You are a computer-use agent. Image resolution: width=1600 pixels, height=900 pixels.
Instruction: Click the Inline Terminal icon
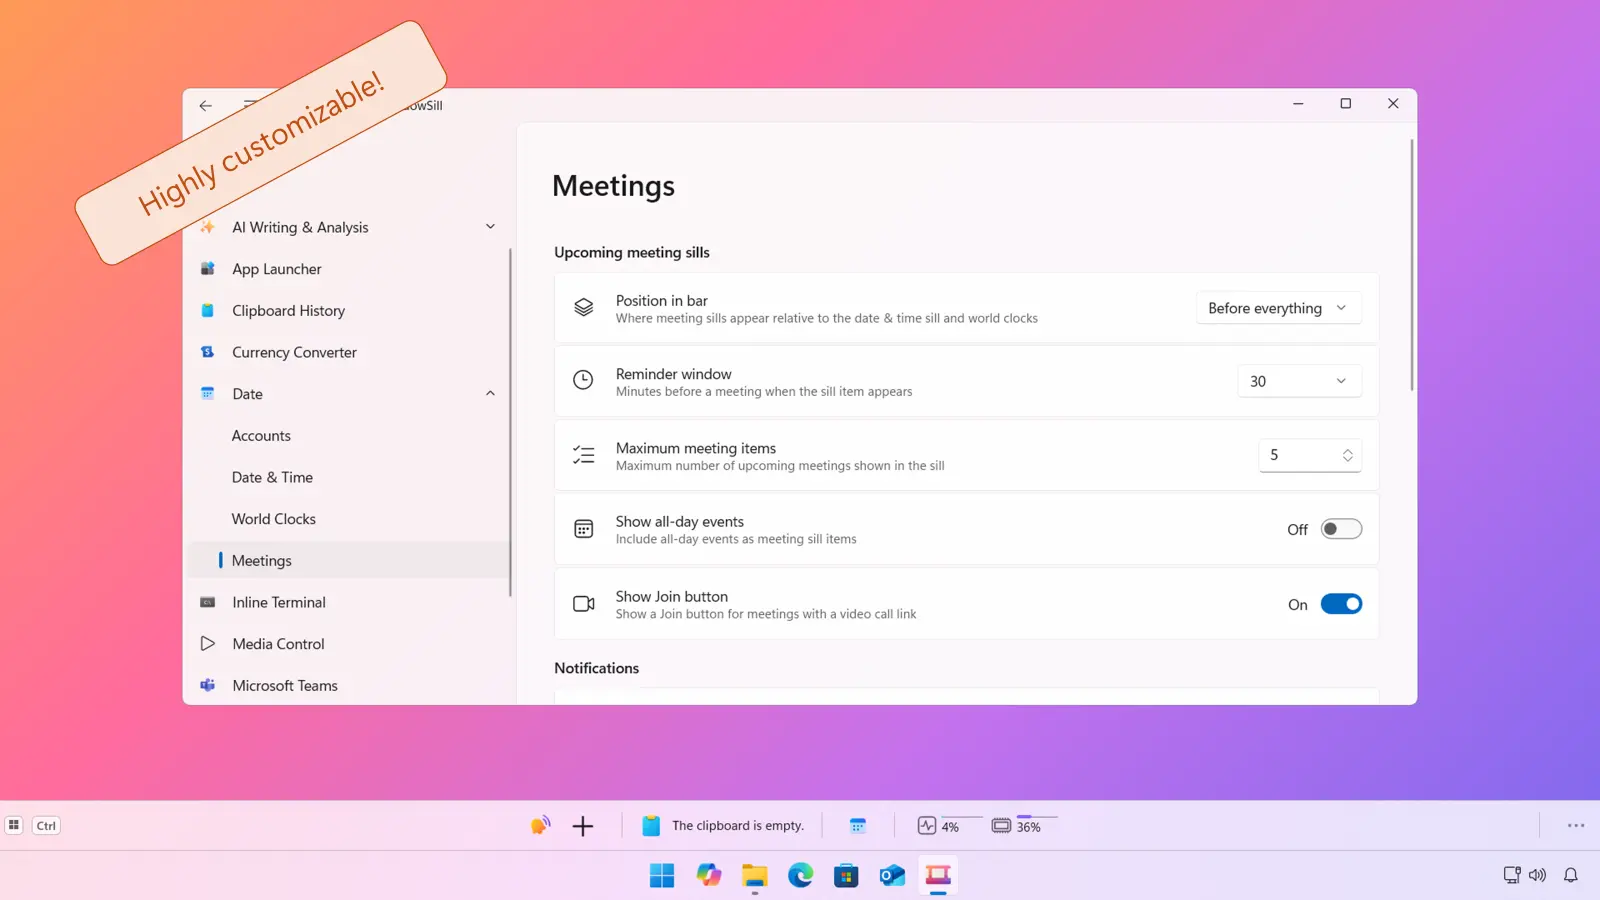[208, 602]
